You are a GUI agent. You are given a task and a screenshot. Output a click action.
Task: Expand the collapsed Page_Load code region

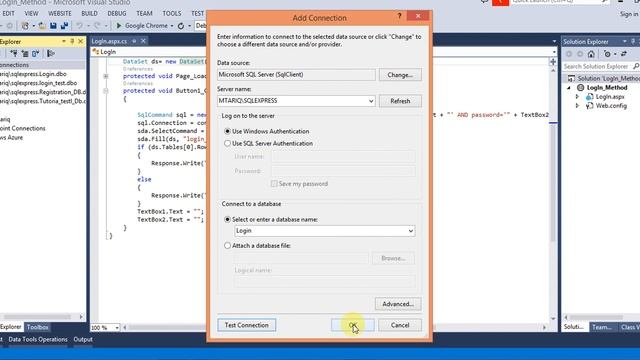coord(106,76)
